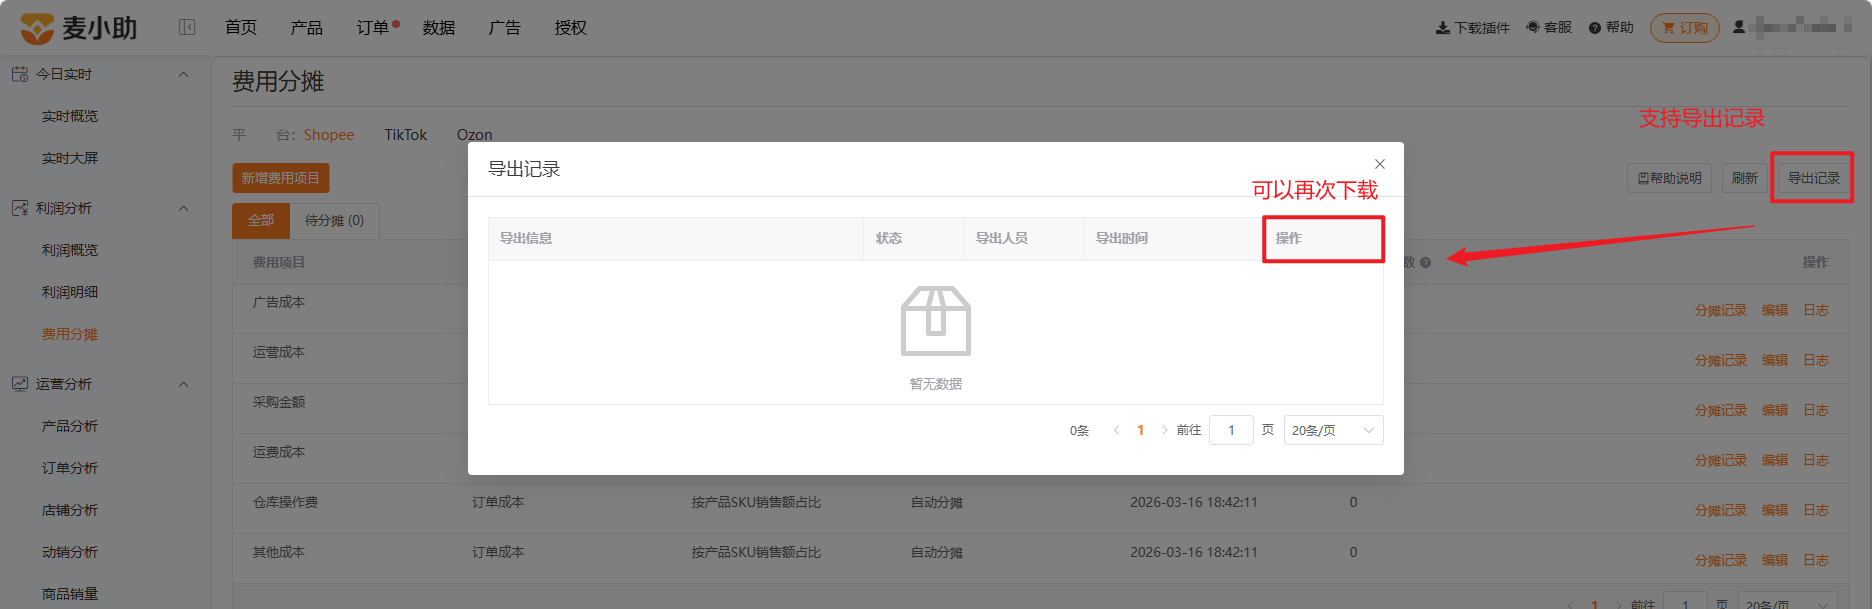Click 分摊记录 for the 其他成本 row
The height and width of the screenshot is (609, 1872).
click(1720, 560)
